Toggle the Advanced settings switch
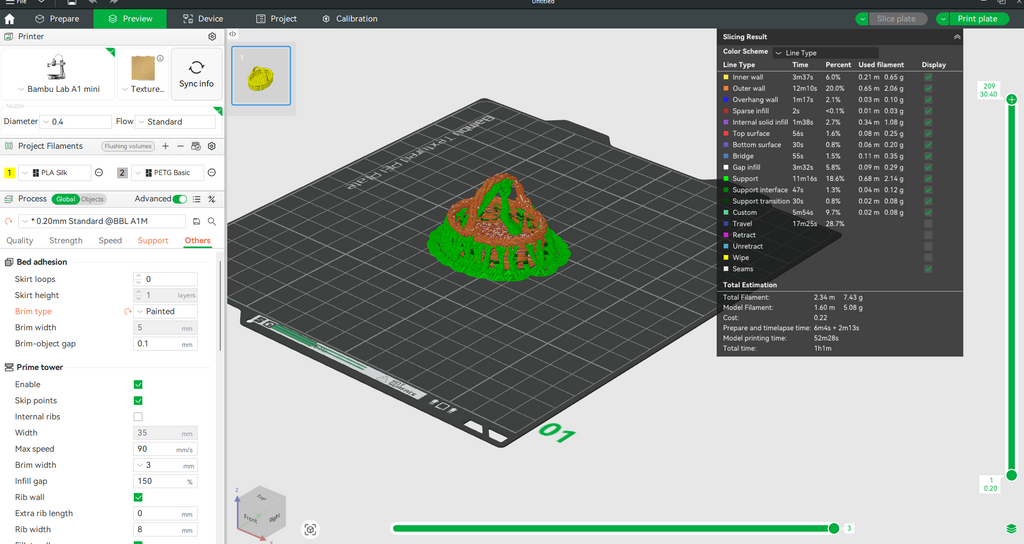 (180, 199)
